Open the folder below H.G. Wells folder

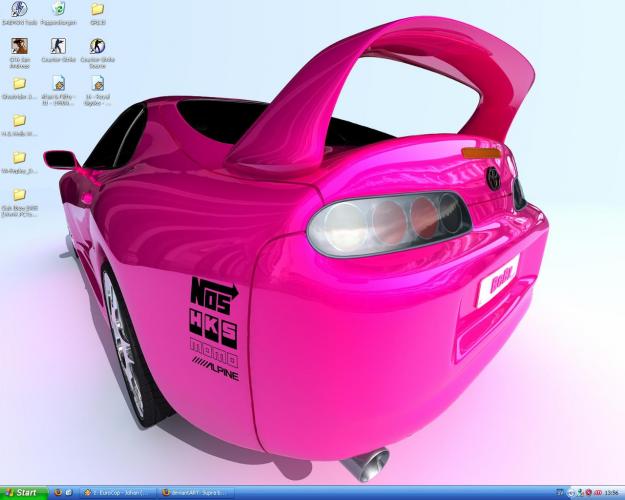click(19, 158)
